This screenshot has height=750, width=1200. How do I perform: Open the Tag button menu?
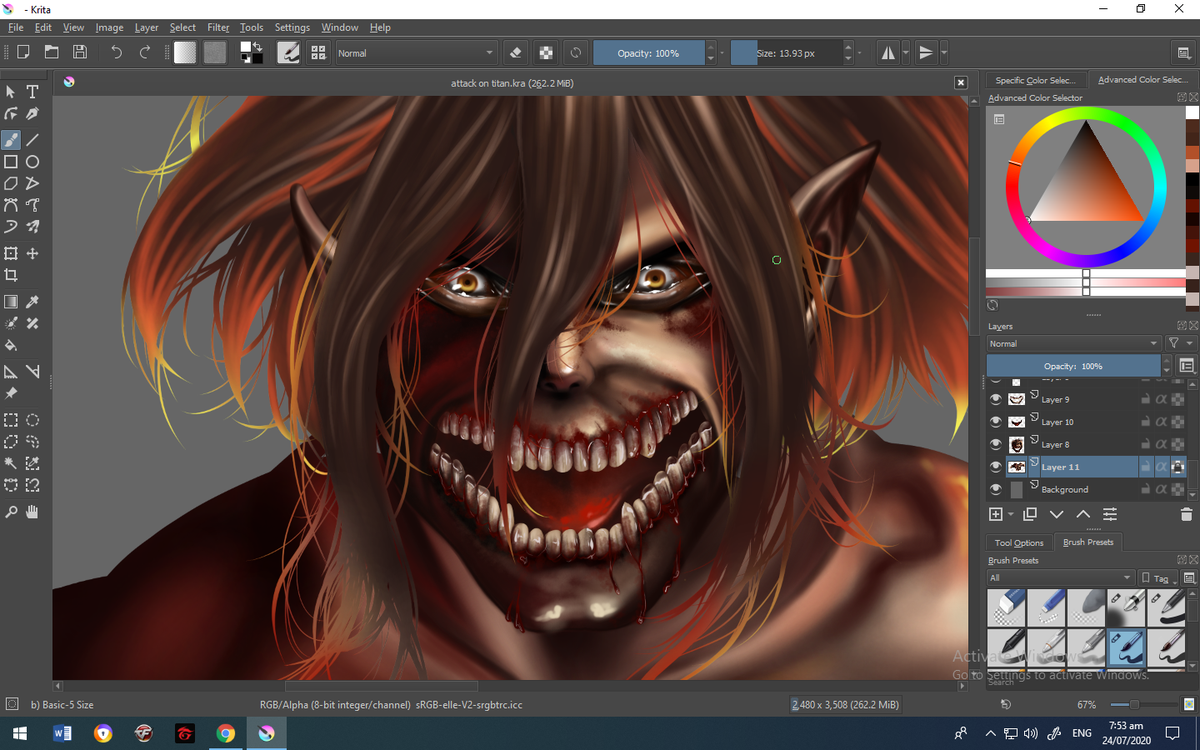pyautogui.click(x=1156, y=578)
